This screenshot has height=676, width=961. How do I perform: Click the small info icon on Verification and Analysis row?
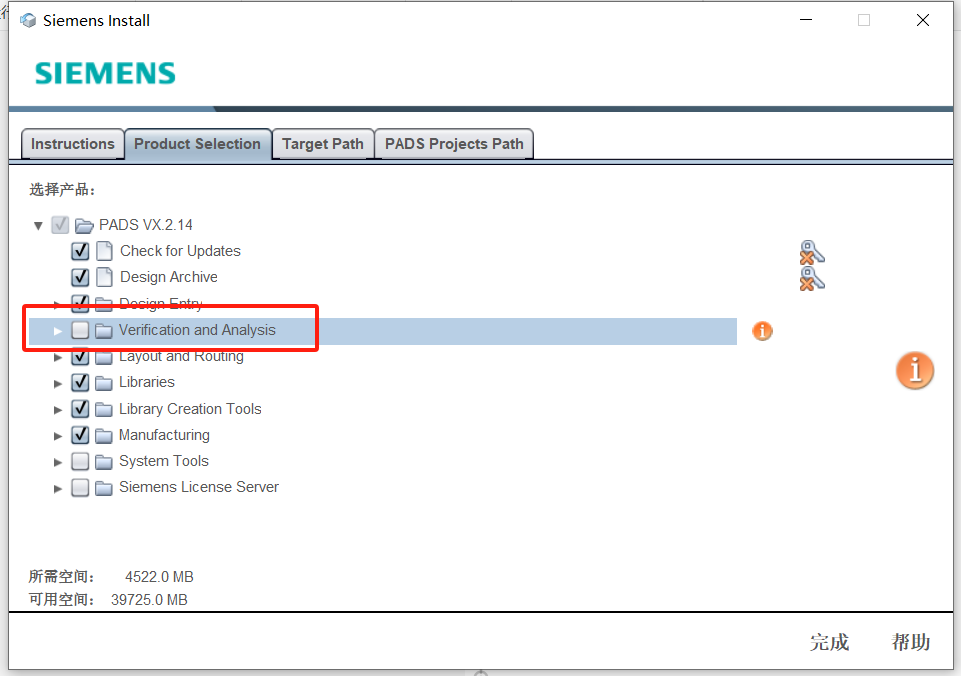coord(762,331)
